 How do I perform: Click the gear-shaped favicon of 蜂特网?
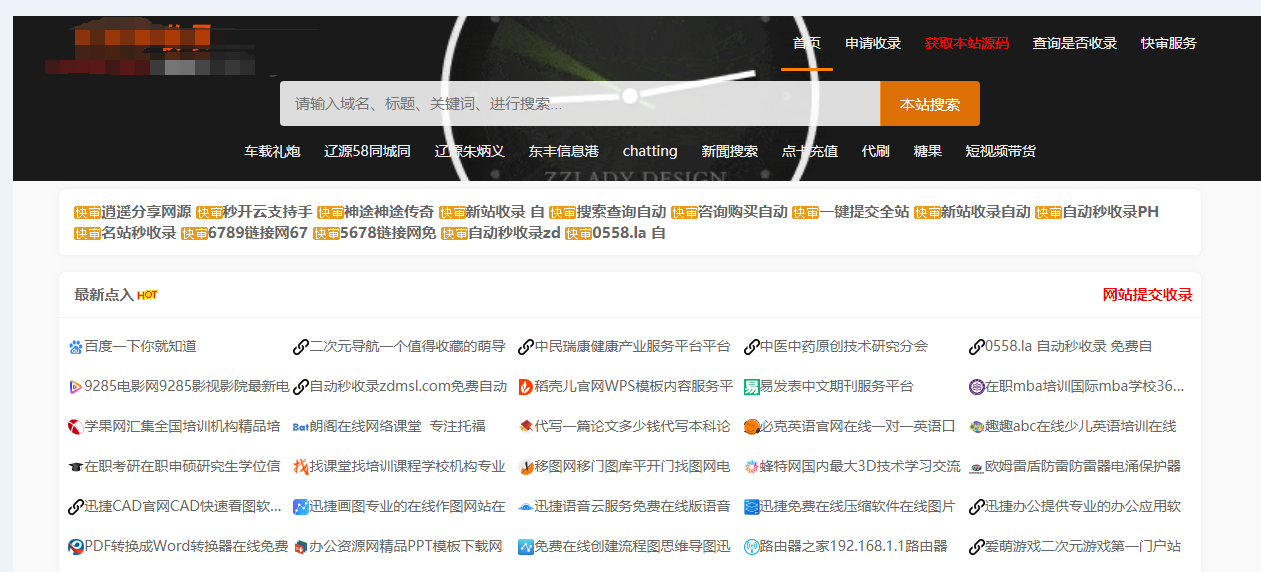pyautogui.click(x=752, y=467)
